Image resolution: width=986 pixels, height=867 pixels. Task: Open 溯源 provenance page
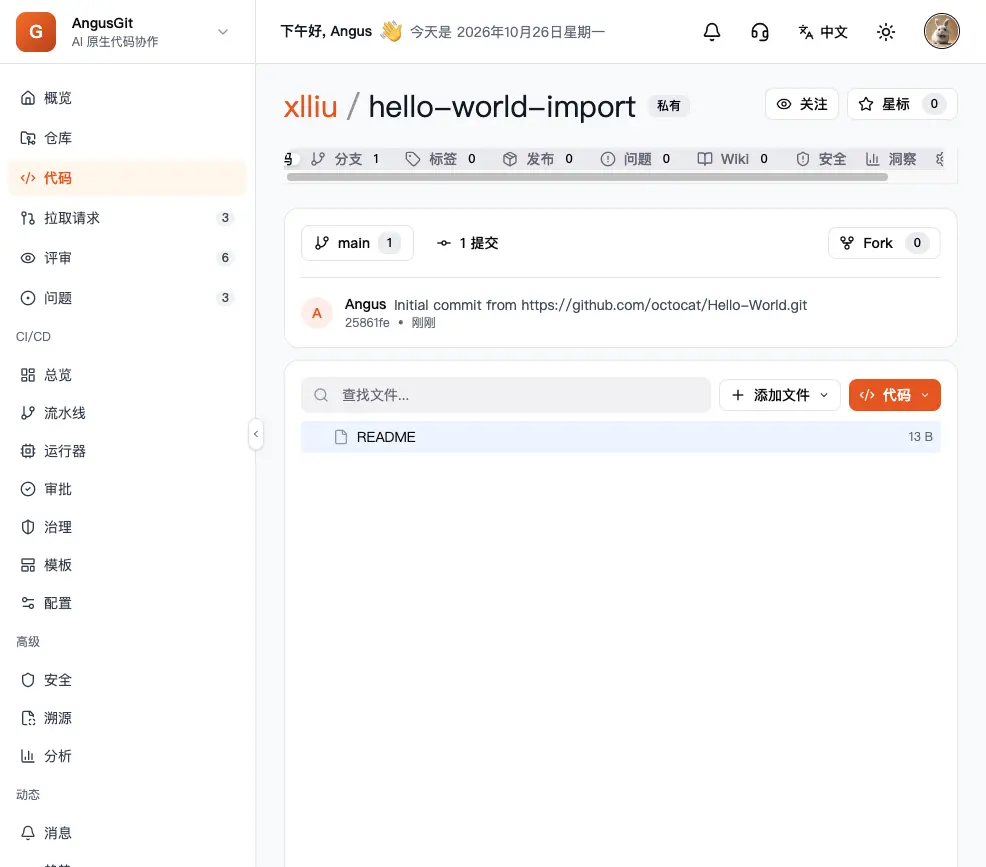[x=127, y=718]
